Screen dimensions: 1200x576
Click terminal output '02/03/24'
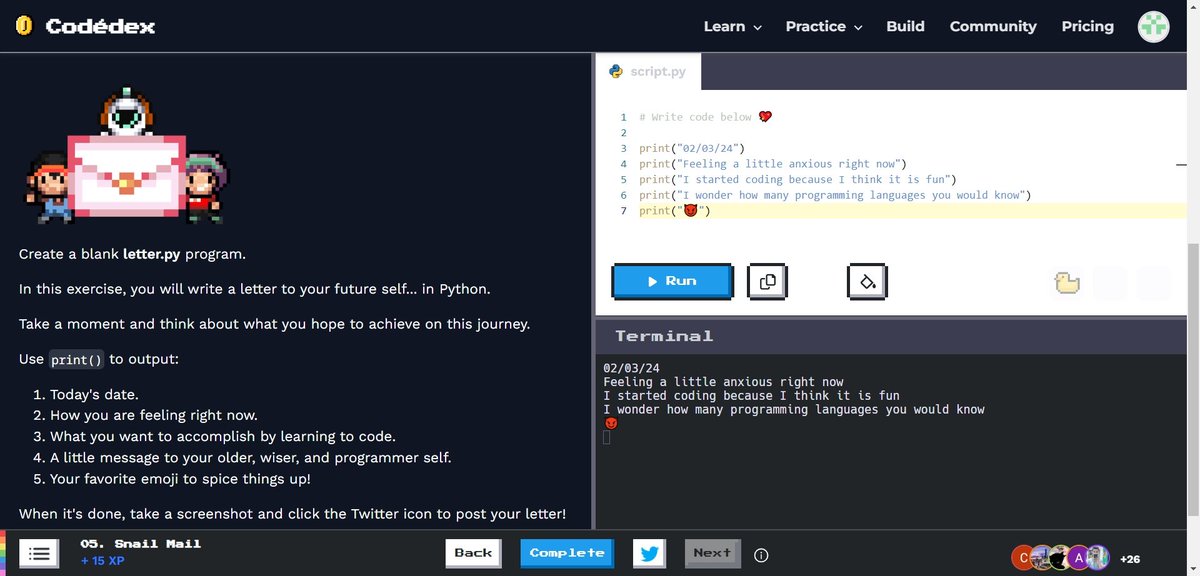[x=631, y=368]
